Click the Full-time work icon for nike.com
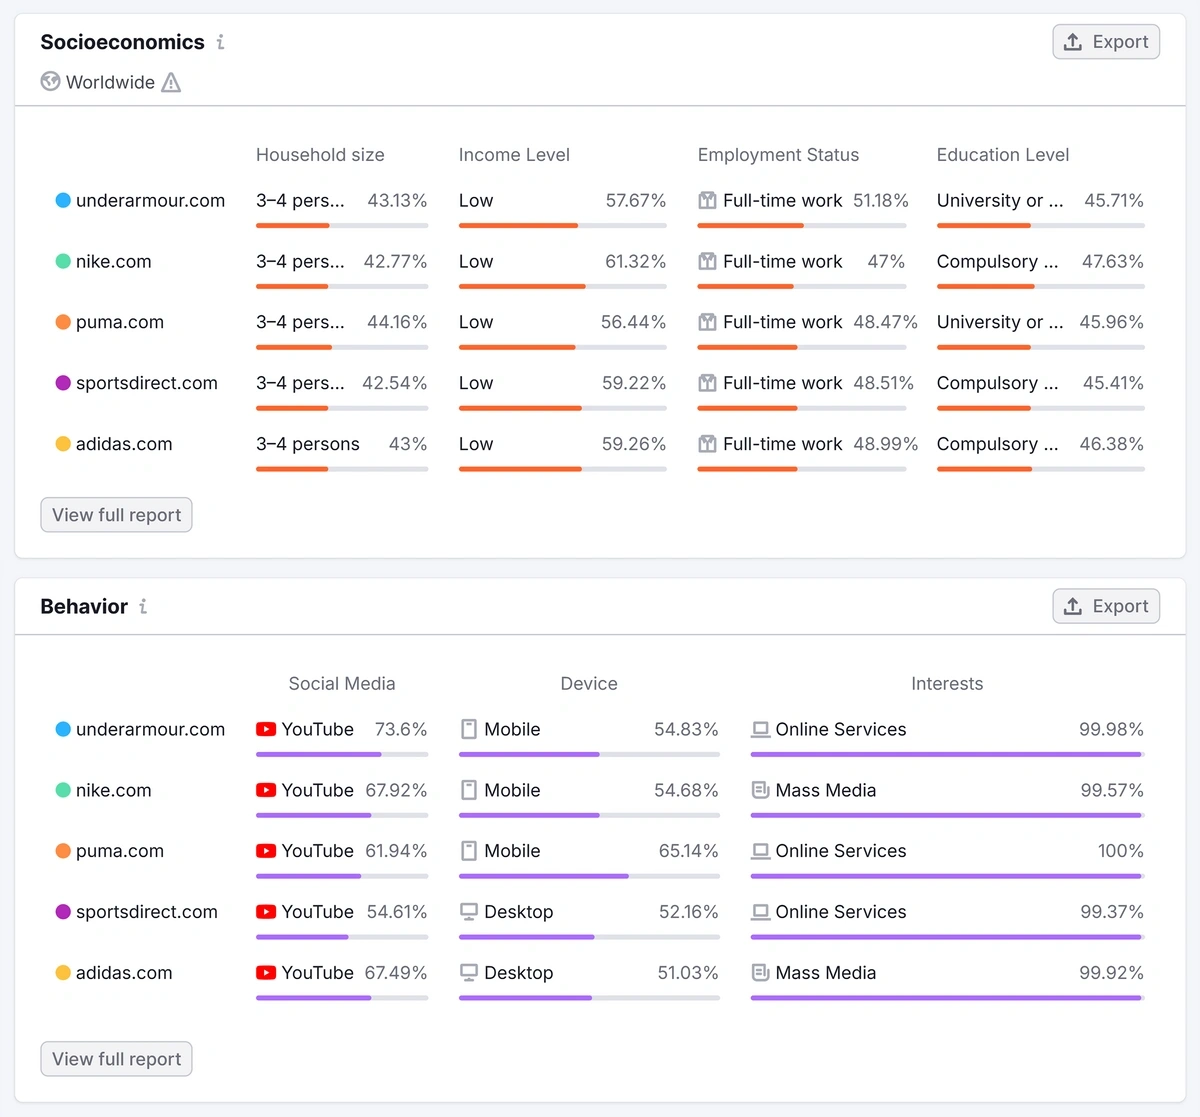This screenshot has width=1200, height=1117. 707,261
